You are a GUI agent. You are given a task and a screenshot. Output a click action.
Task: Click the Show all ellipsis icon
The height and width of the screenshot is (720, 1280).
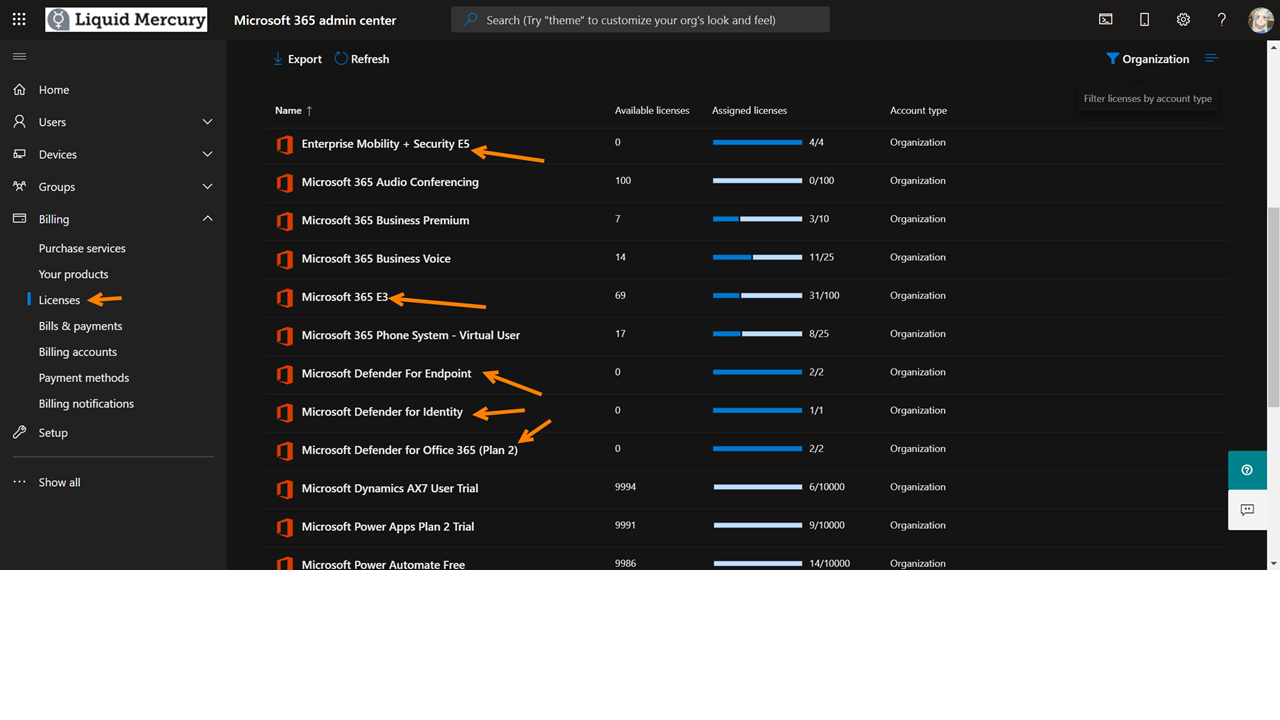click(19, 482)
